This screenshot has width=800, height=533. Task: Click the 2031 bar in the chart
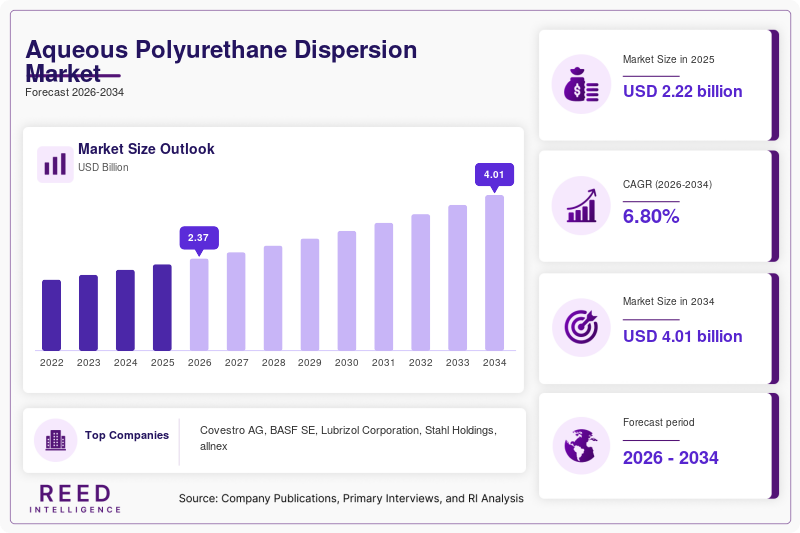click(x=384, y=287)
